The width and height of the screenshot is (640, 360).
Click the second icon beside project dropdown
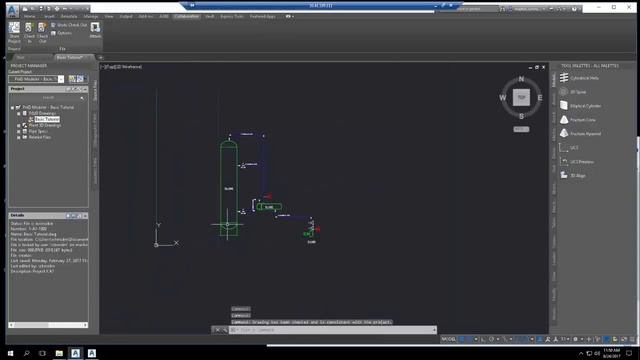coord(80,79)
